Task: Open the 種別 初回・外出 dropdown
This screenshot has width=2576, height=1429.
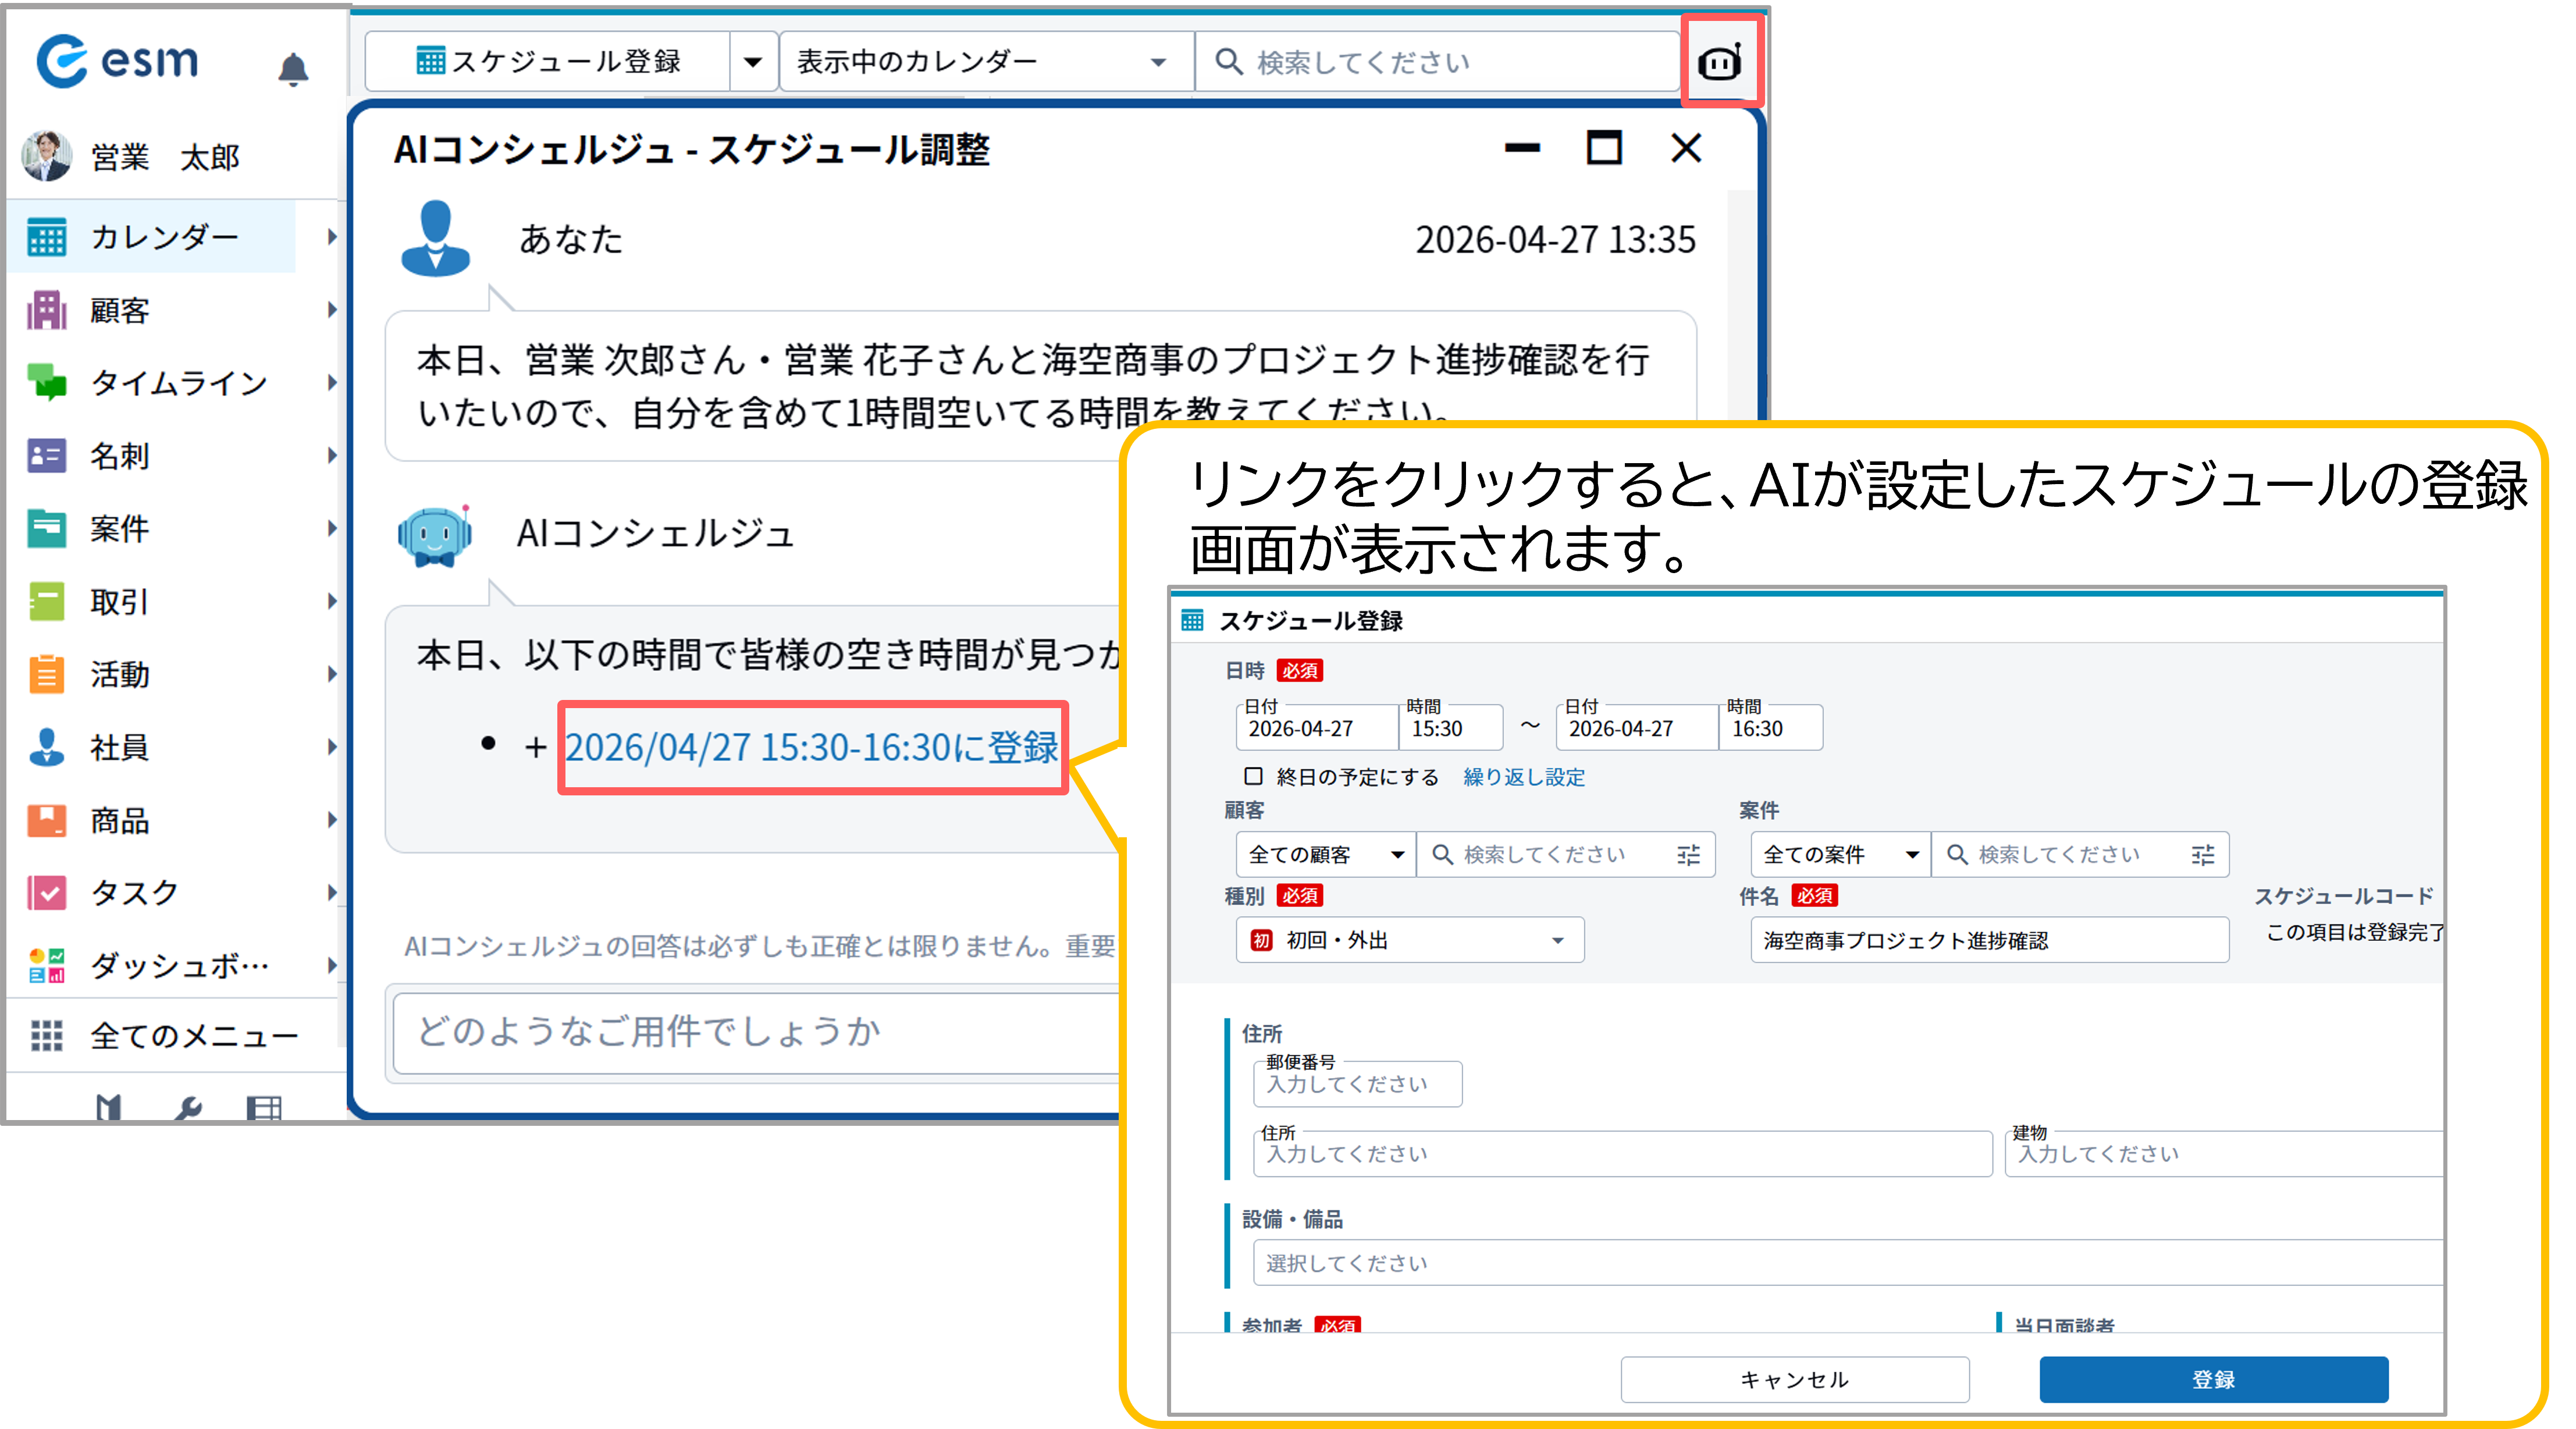Action: pyautogui.click(x=1409, y=940)
